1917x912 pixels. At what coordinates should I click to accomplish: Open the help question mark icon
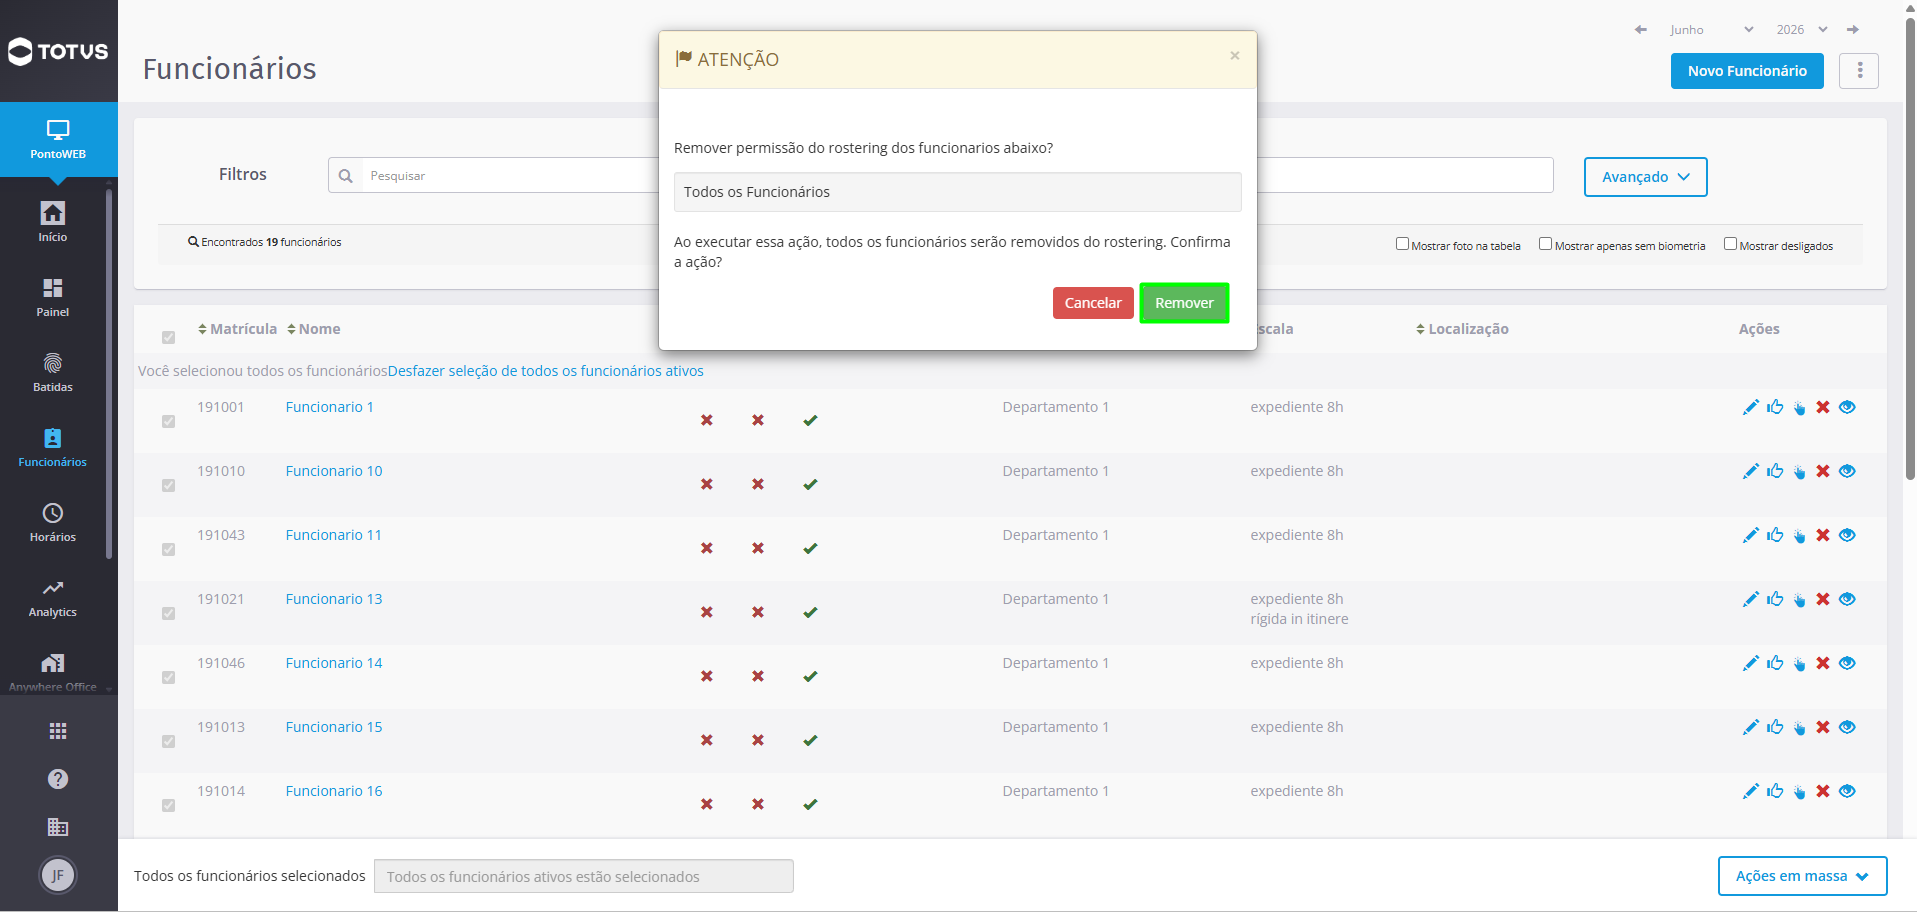(58, 779)
